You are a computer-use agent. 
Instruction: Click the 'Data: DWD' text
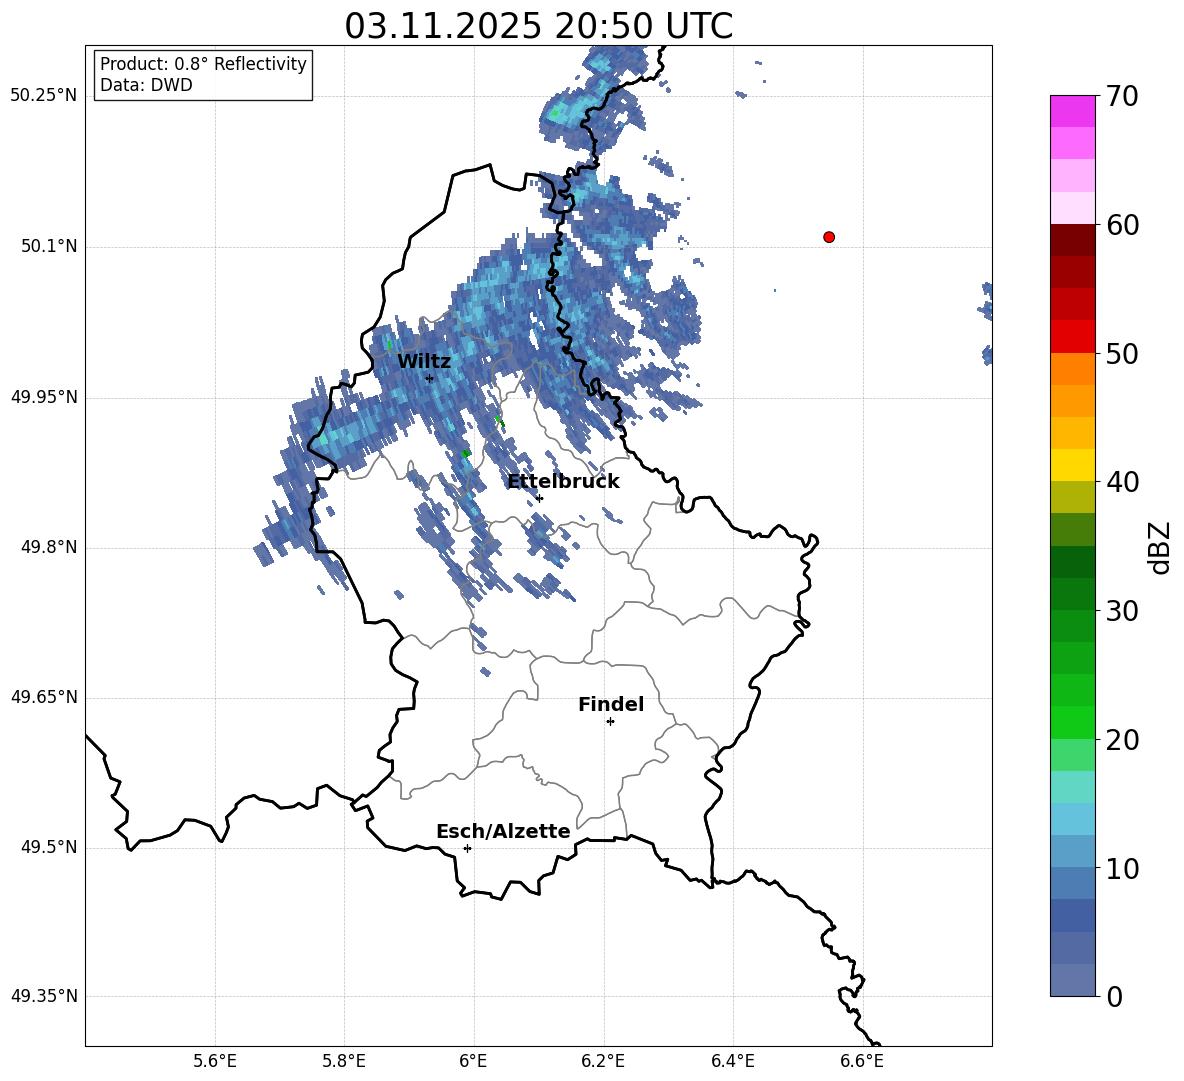(146, 85)
